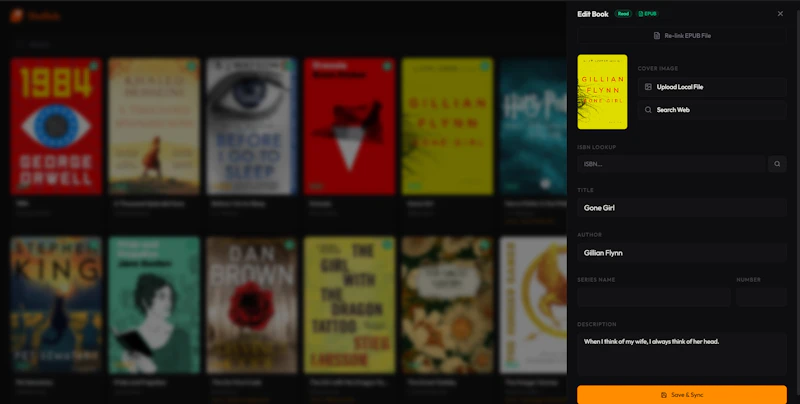Click the green Read status badge
The image size is (800, 404).
pyautogui.click(x=623, y=14)
